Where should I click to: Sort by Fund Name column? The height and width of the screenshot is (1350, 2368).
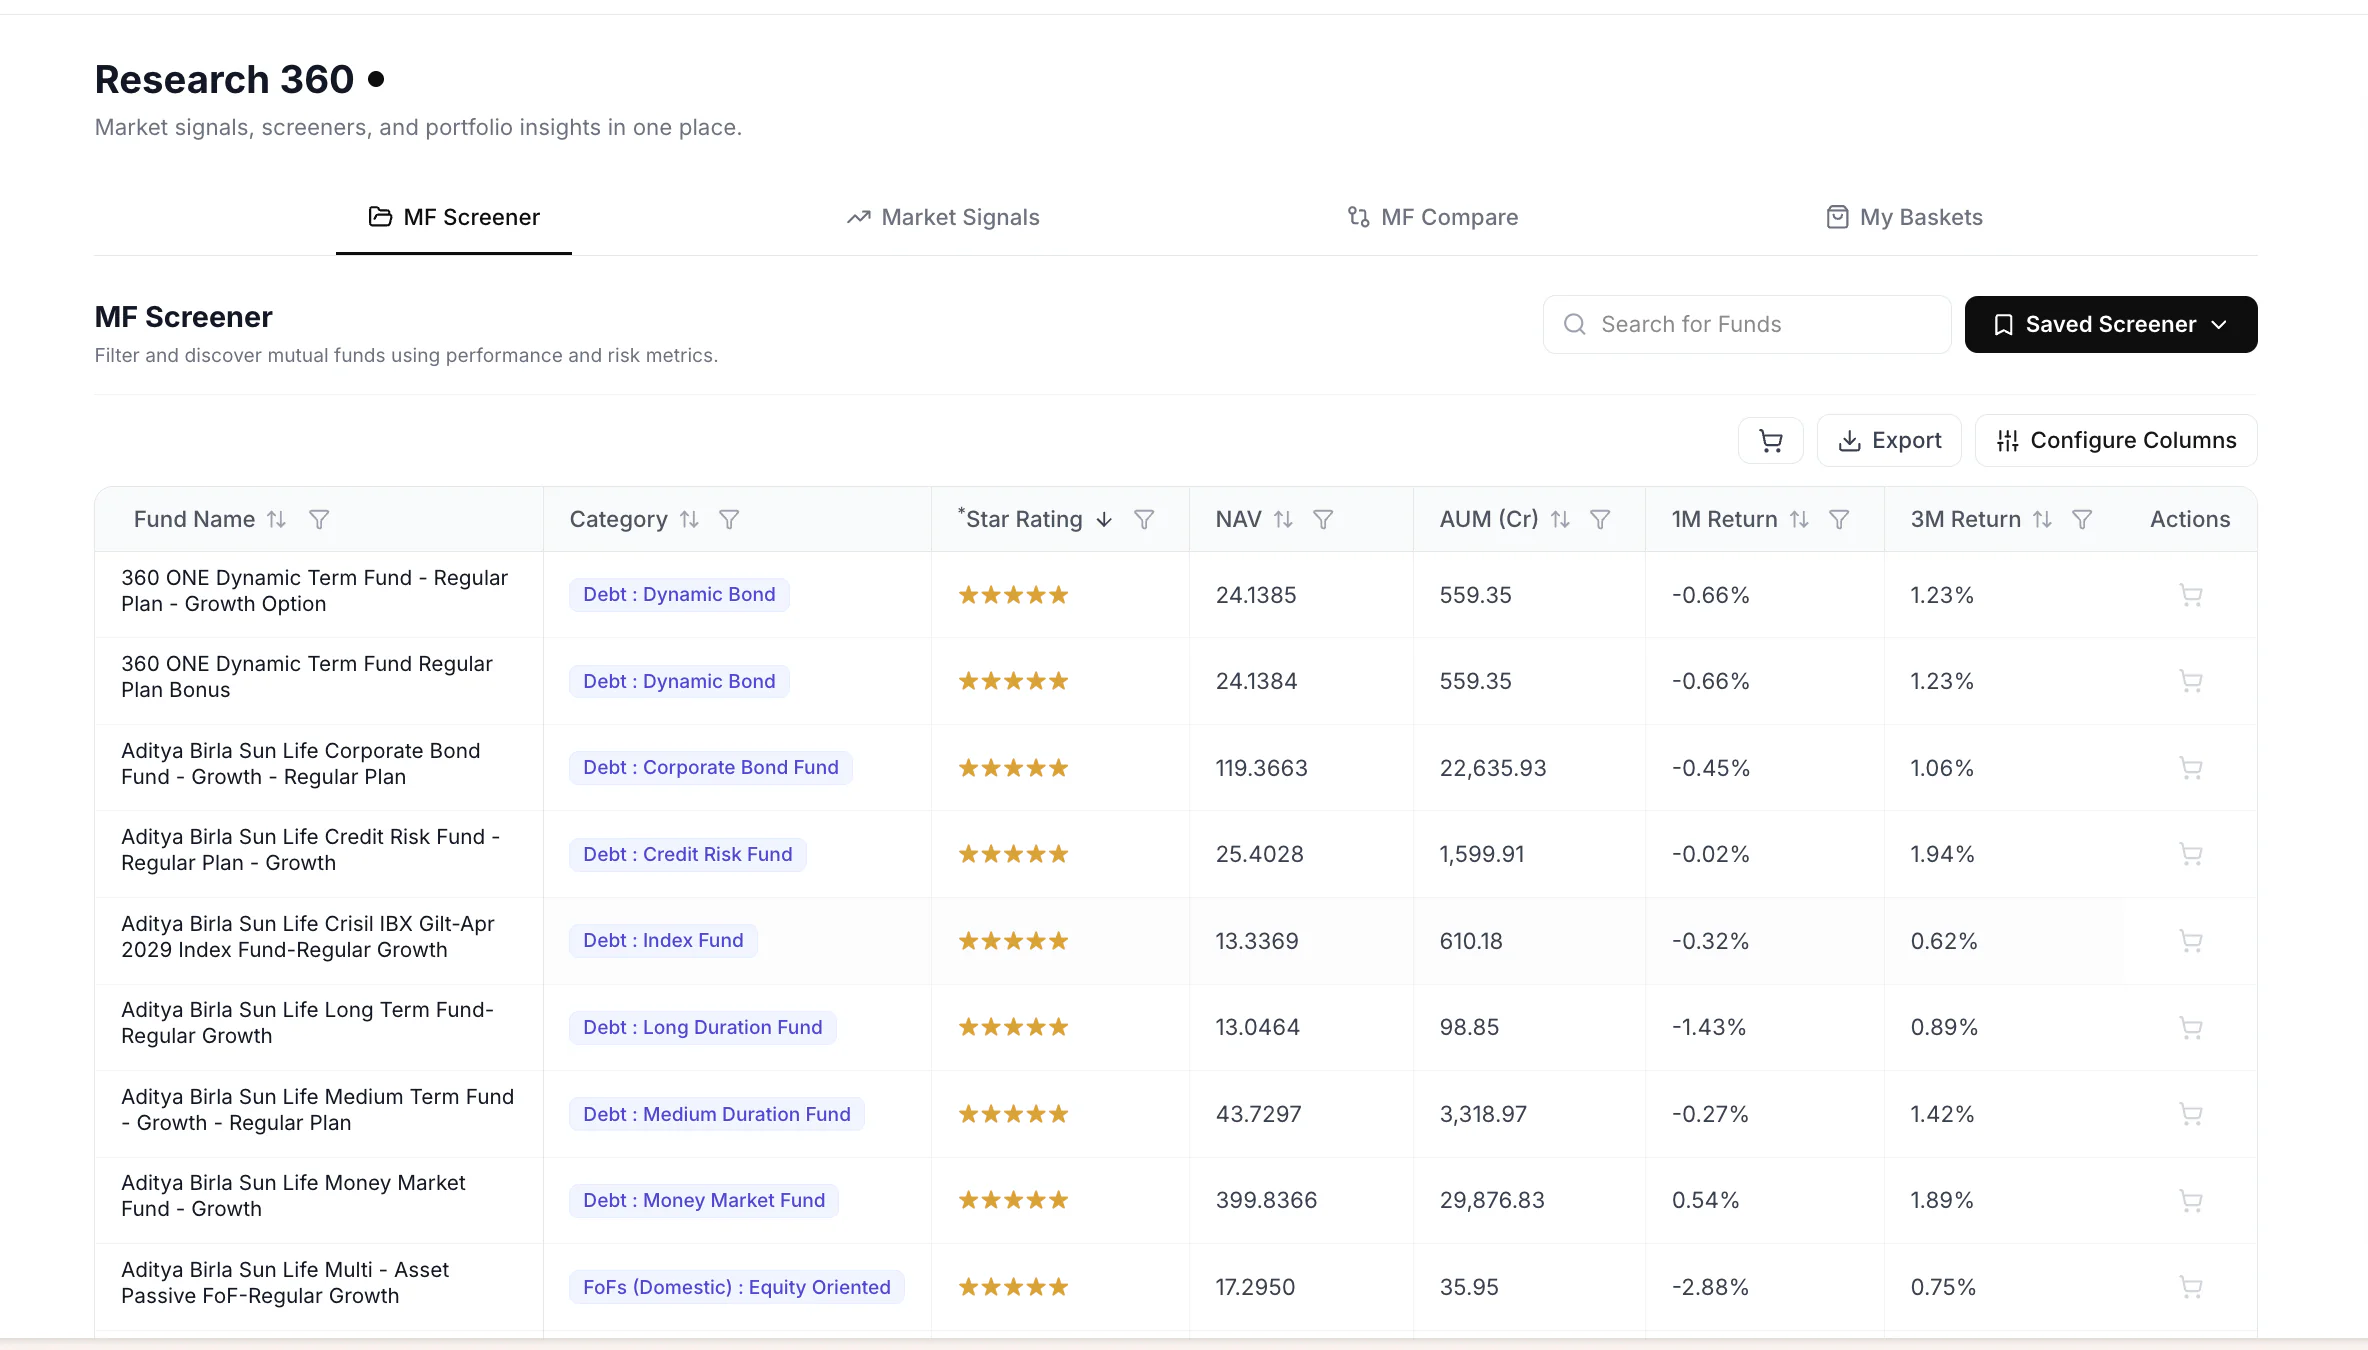click(x=276, y=519)
